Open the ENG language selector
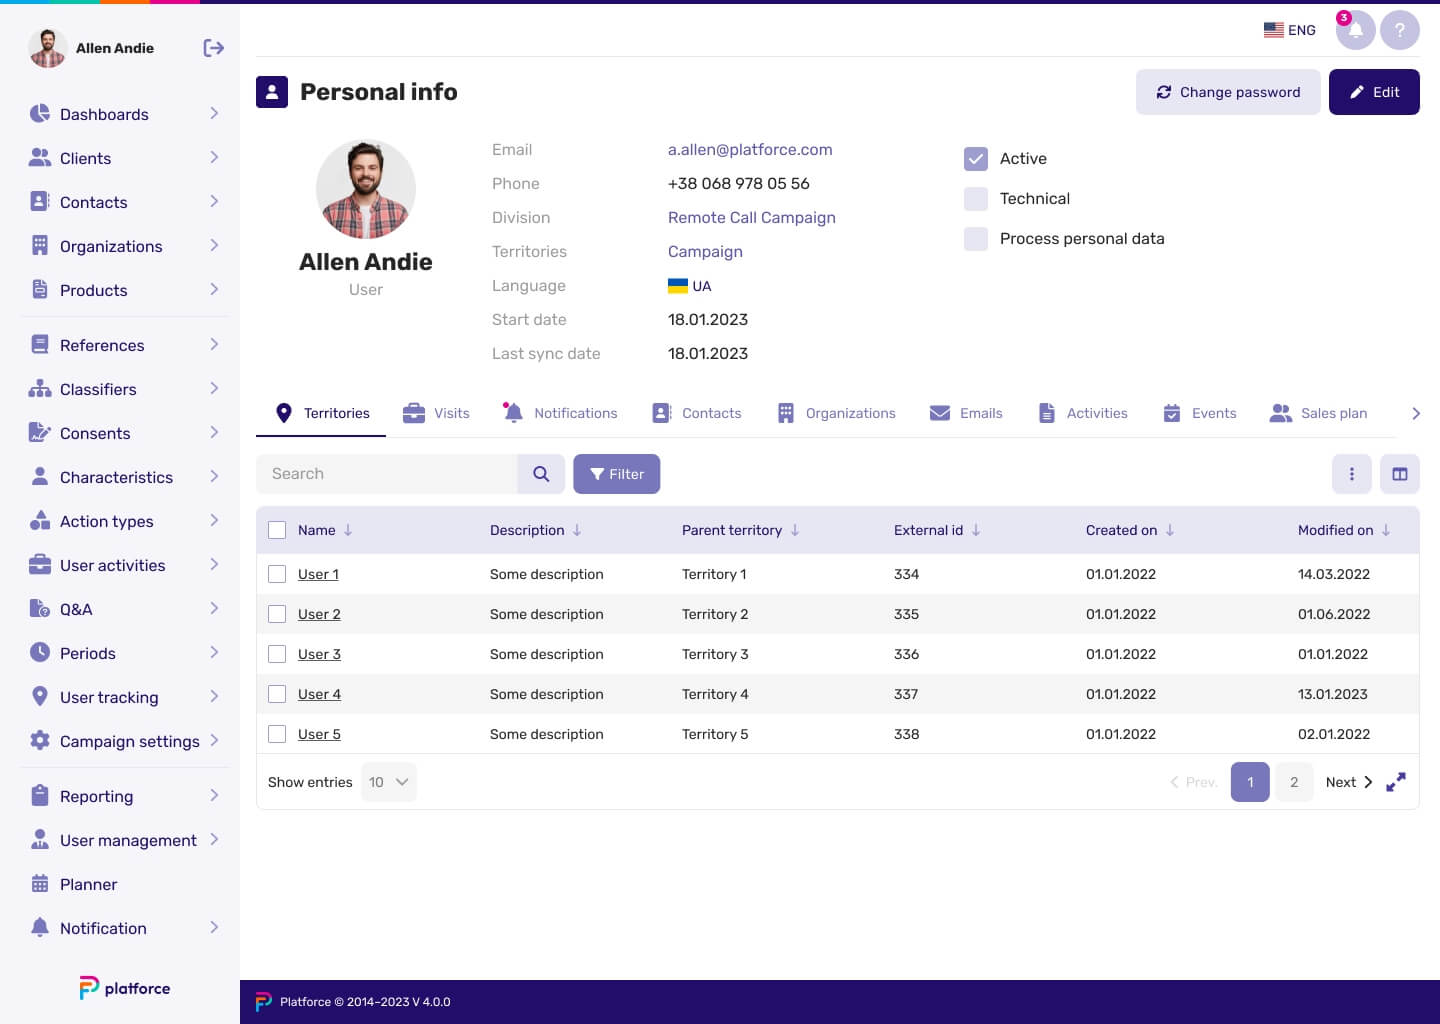Image resolution: width=1440 pixels, height=1024 pixels. point(1290,30)
